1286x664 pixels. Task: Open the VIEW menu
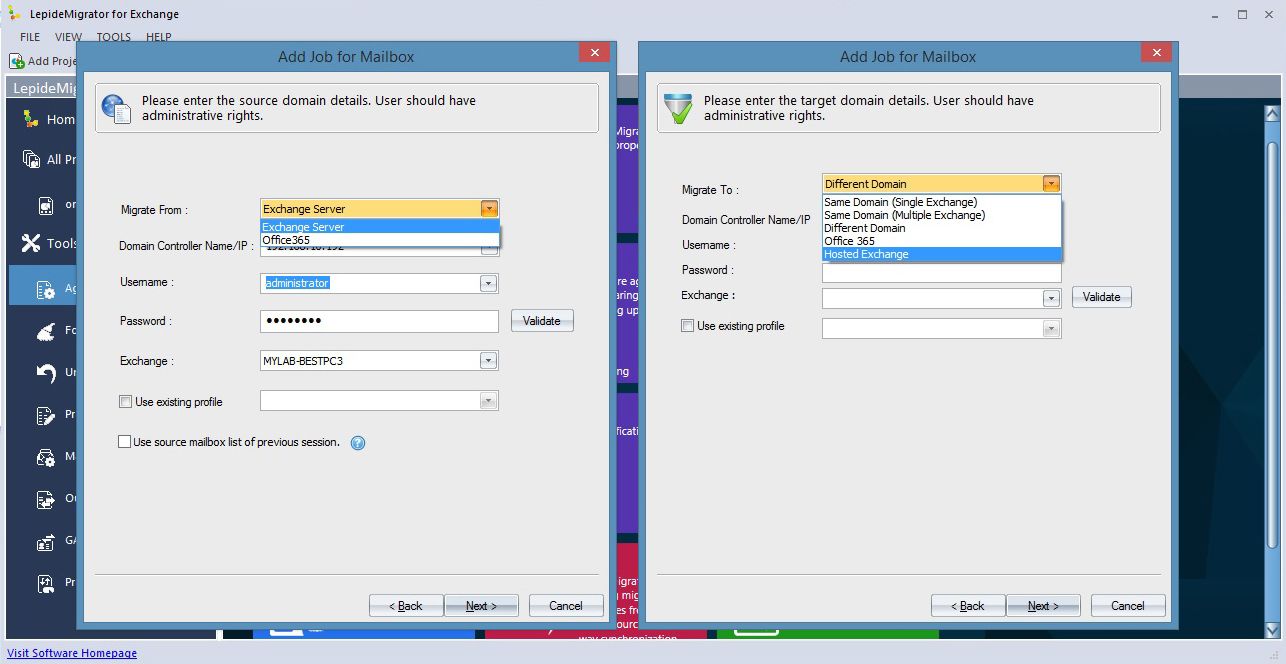point(68,37)
